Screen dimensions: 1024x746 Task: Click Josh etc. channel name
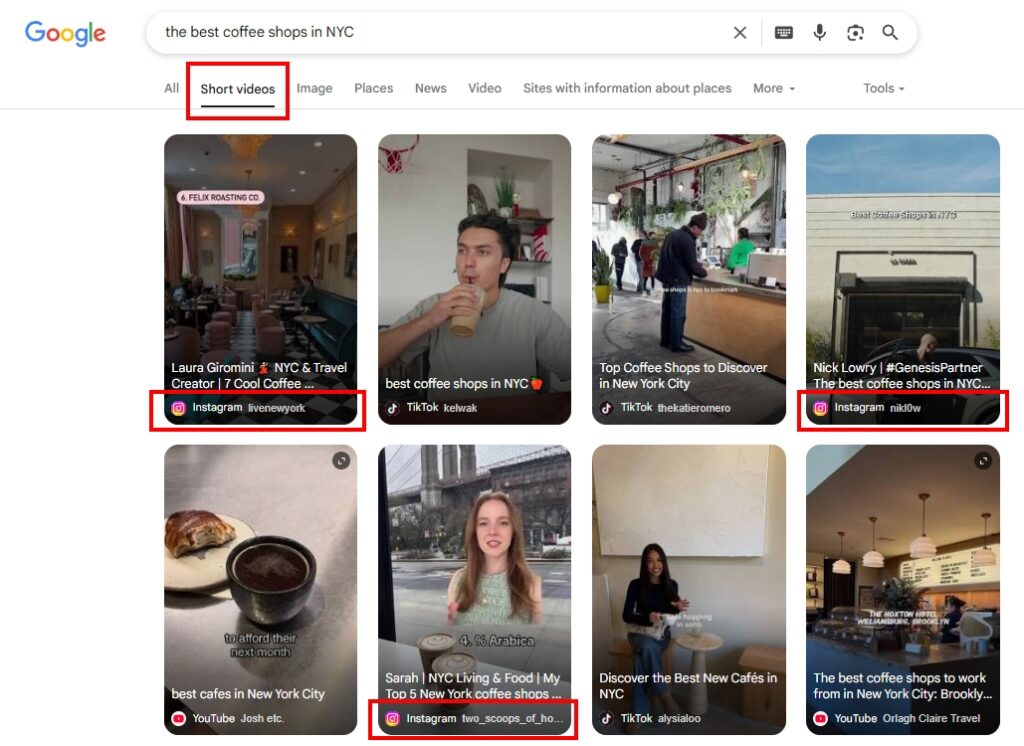tap(261, 719)
